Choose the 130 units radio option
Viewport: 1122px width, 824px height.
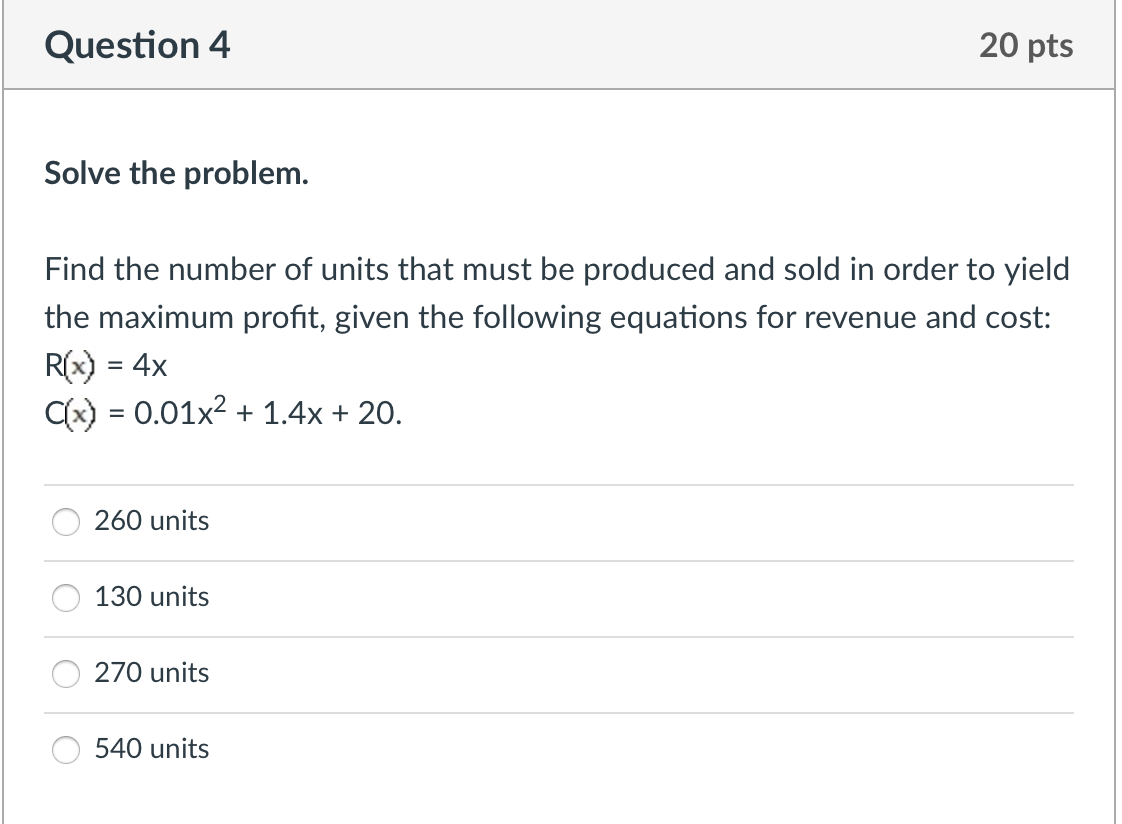pos(66,597)
